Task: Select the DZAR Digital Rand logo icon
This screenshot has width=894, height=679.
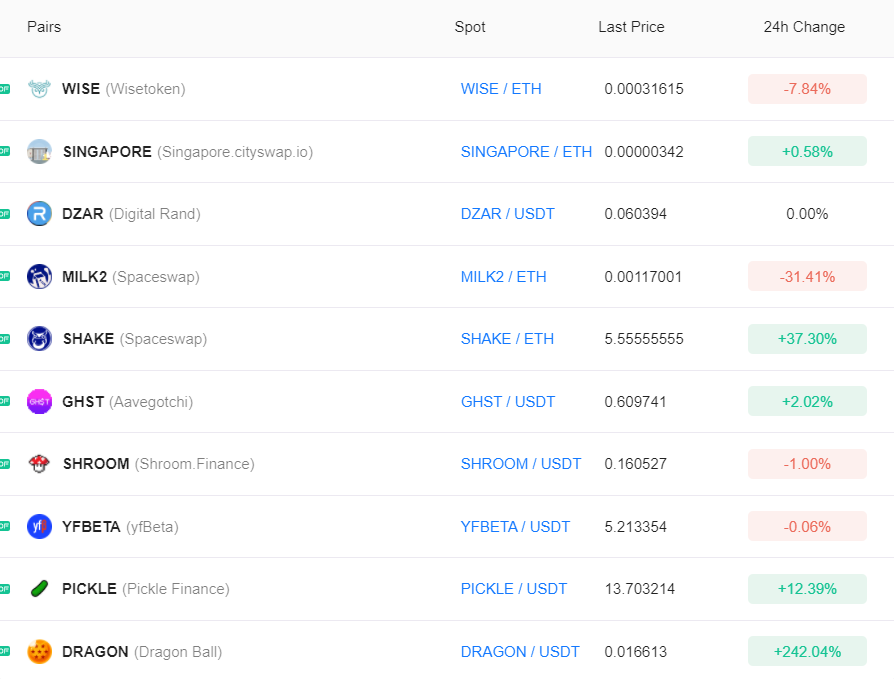Action: click(39, 214)
